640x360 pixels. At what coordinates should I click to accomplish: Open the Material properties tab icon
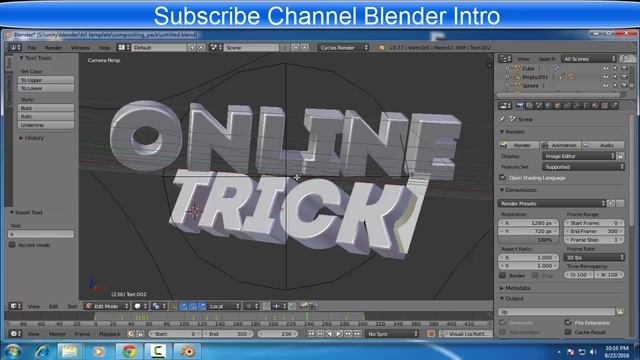tap(595, 106)
